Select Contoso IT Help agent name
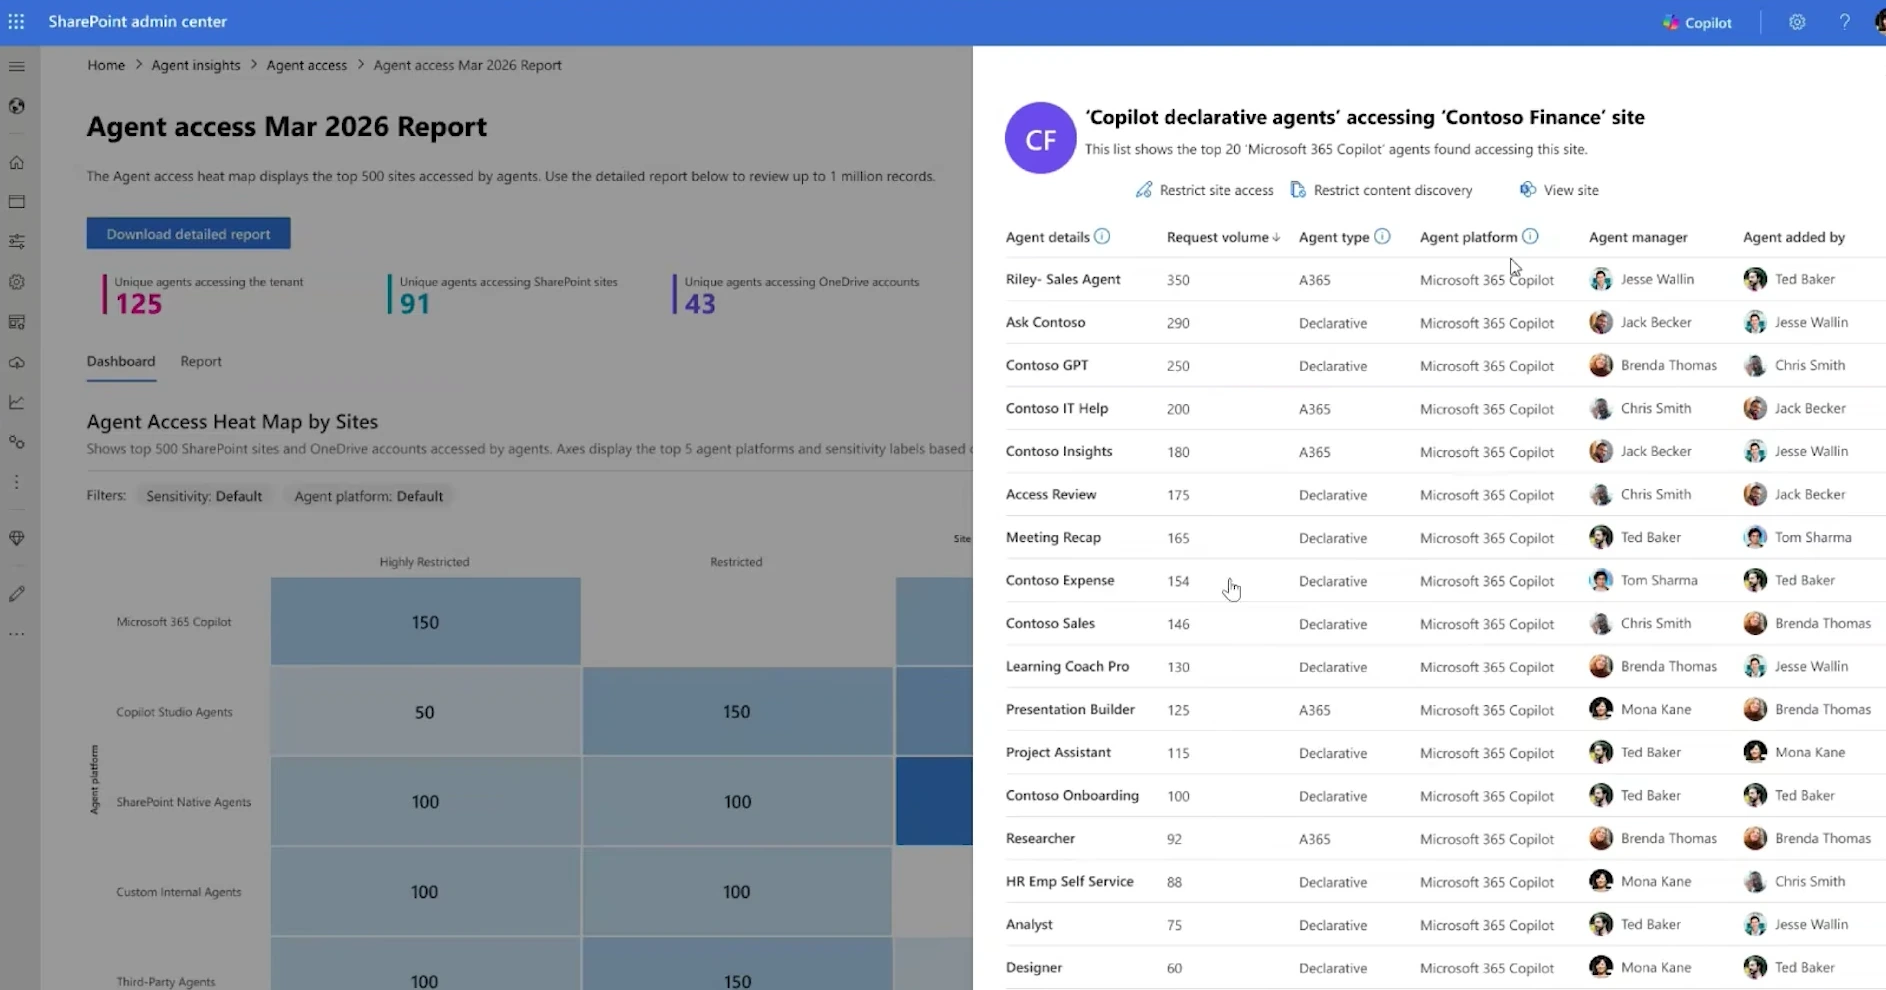The image size is (1886, 990). click(1057, 408)
